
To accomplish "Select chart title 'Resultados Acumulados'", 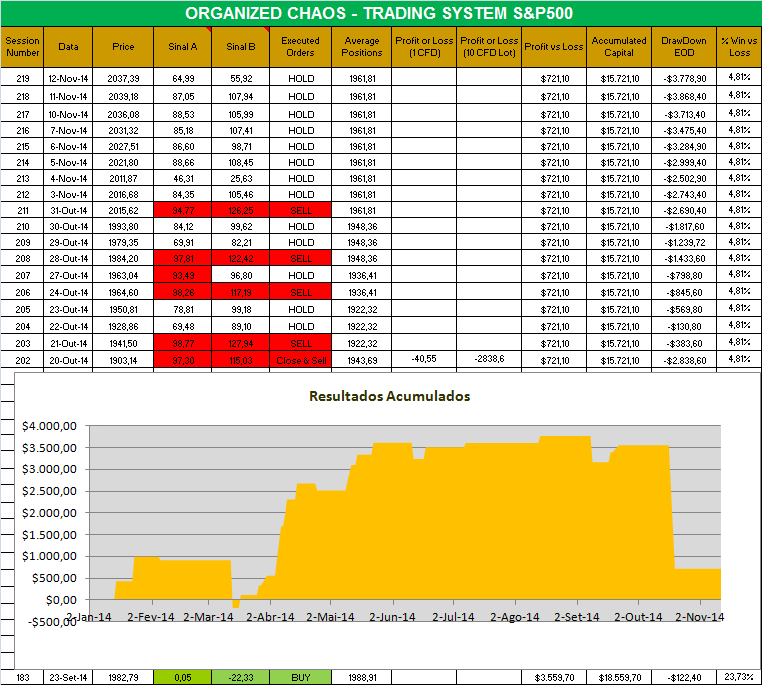I will (x=389, y=396).
